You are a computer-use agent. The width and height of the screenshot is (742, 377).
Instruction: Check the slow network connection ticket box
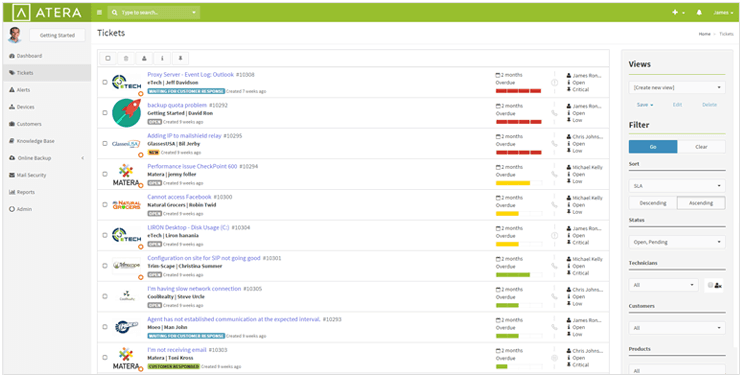tap(105, 297)
